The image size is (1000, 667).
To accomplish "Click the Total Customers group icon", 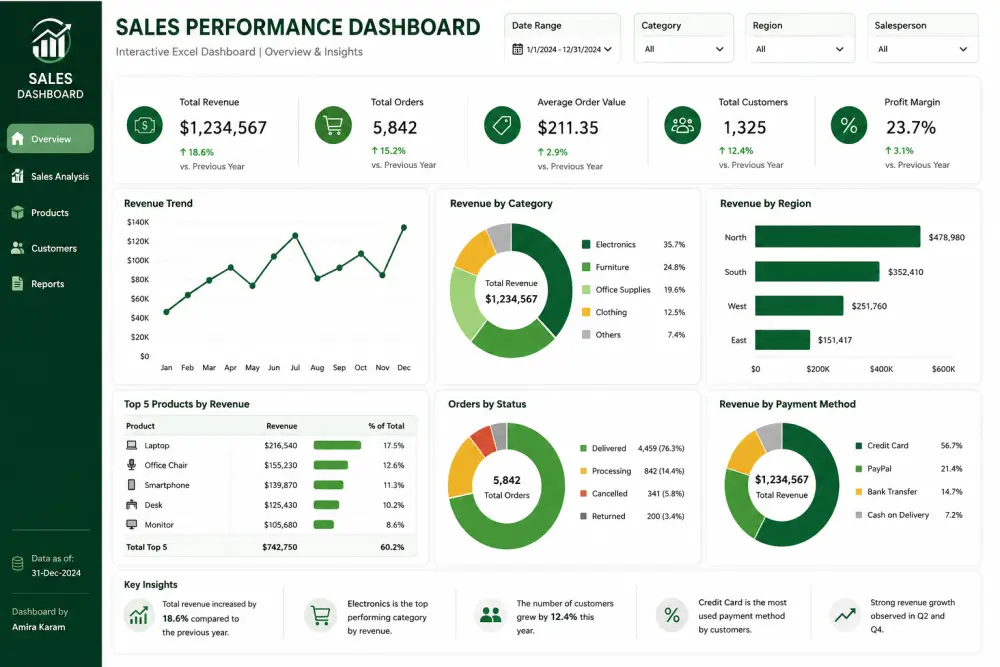I will pyautogui.click(x=682, y=125).
